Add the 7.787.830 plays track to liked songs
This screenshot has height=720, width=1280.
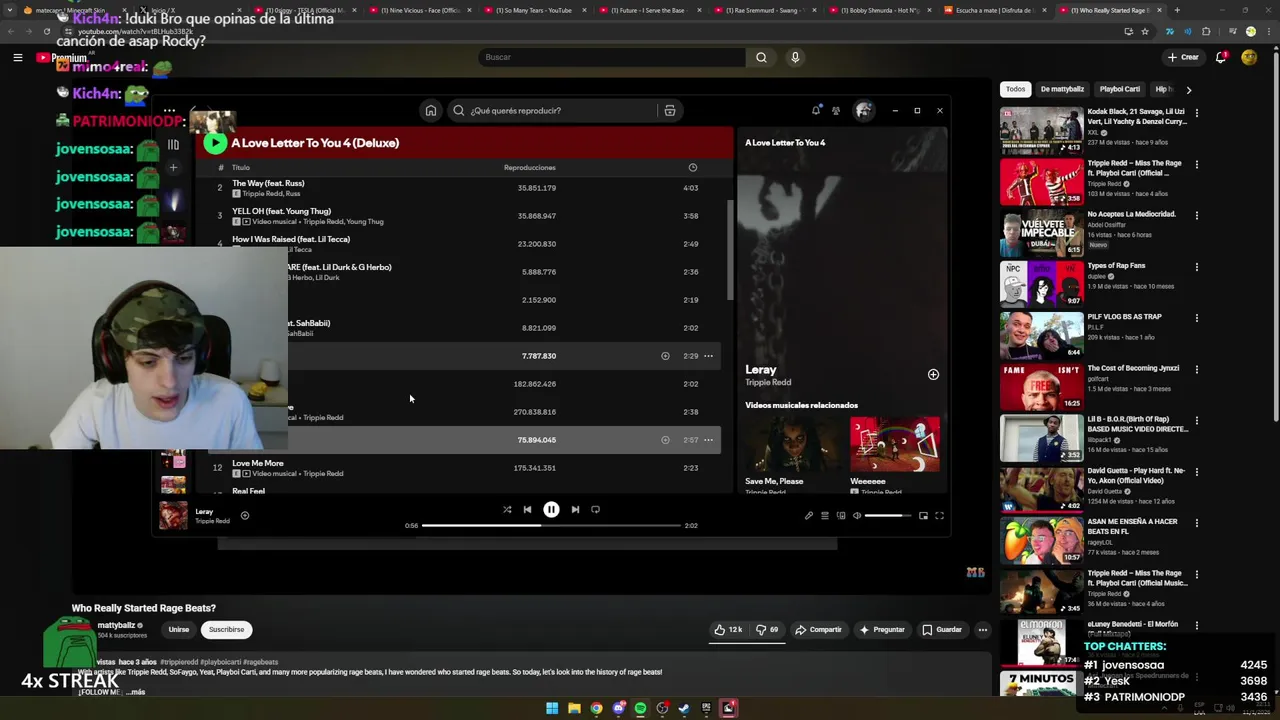[665, 356]
